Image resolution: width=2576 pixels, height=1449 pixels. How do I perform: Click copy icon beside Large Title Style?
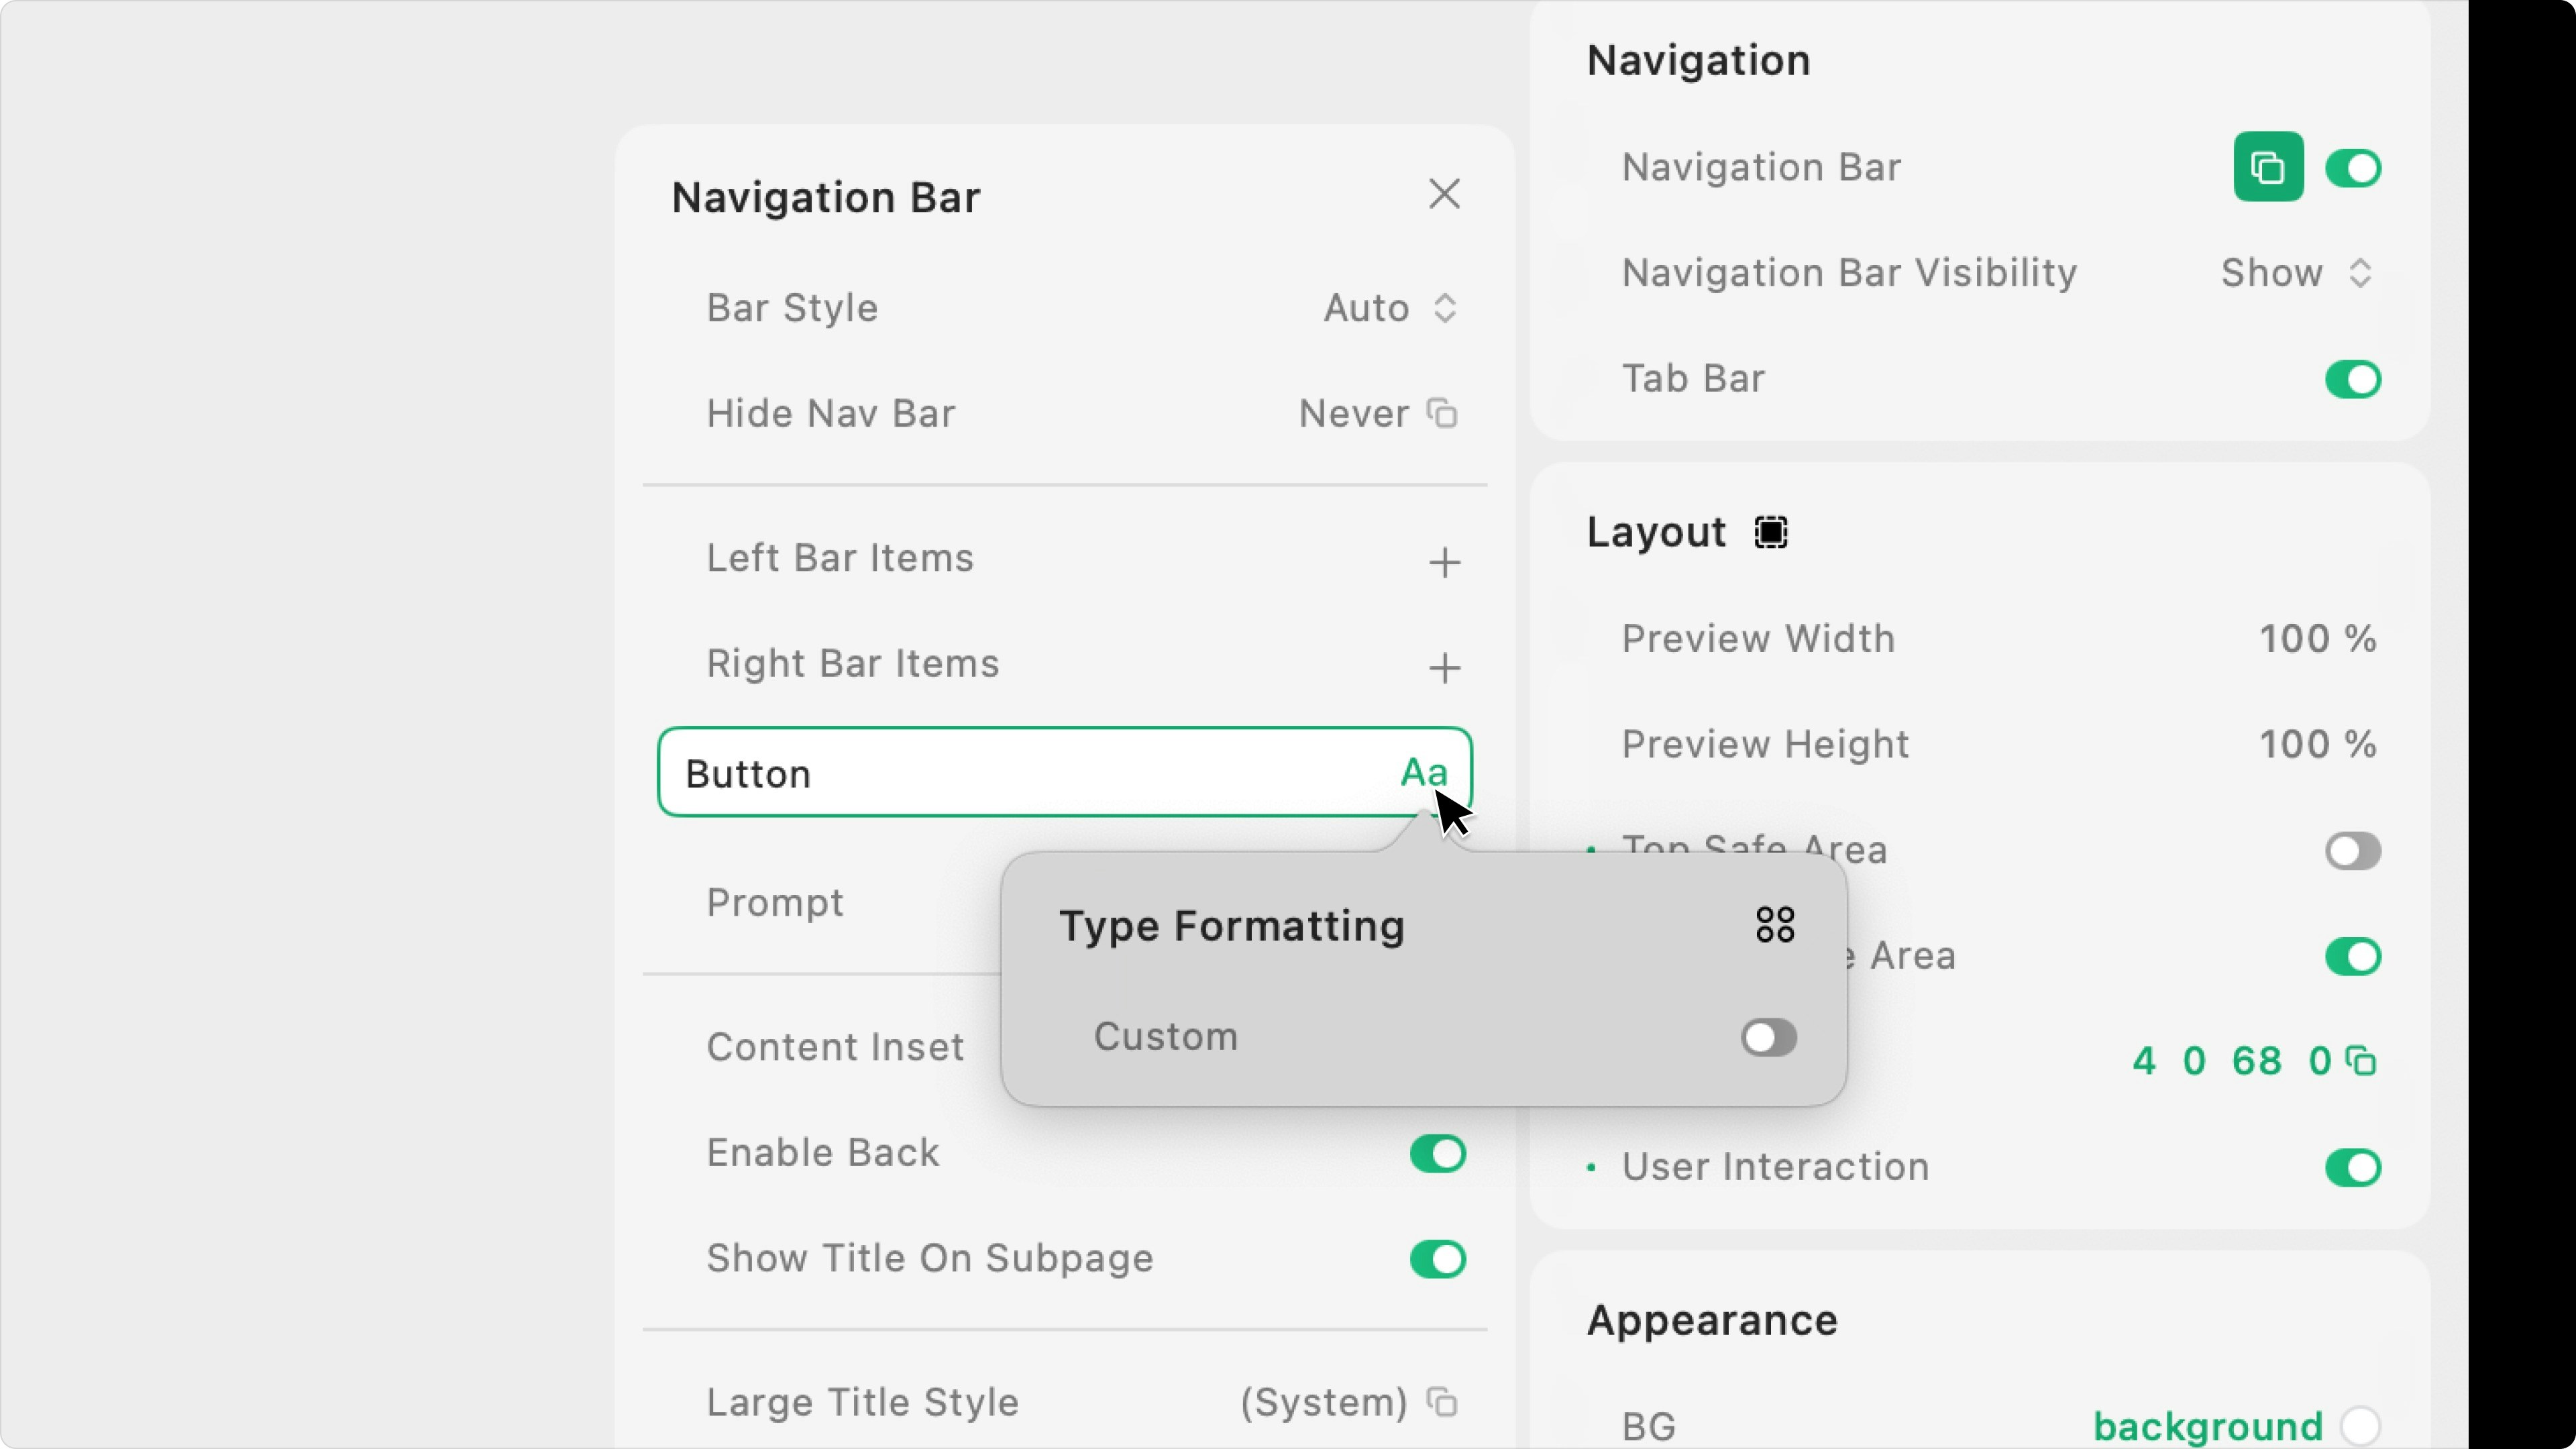1442,1402
